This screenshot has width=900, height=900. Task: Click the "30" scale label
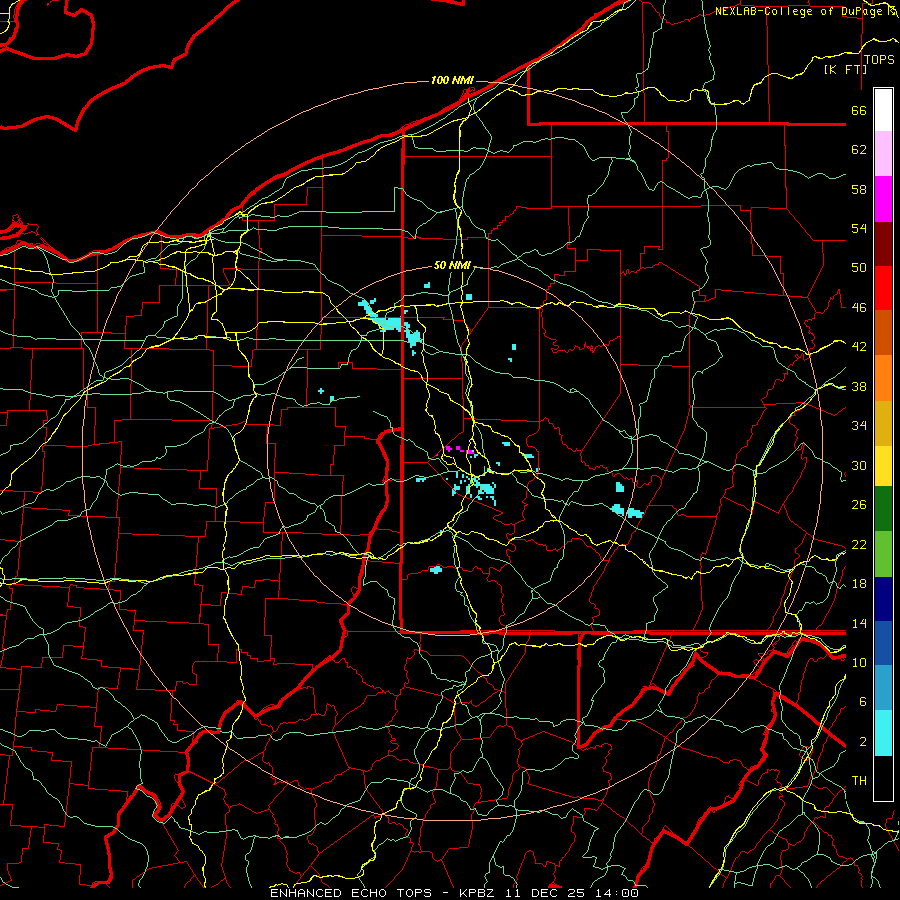coord(859,465)
